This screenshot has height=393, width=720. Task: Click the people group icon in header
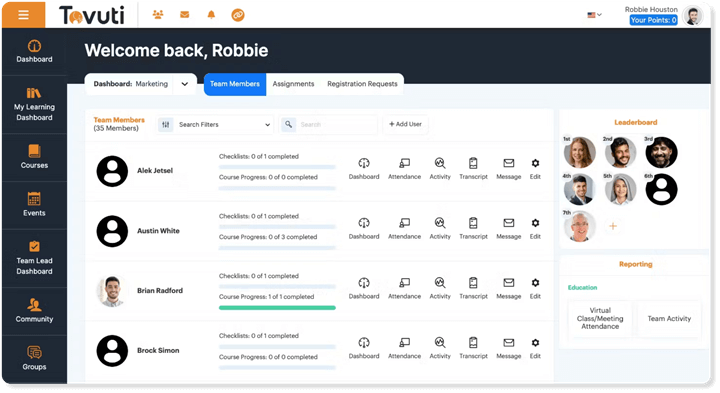(x=158, y=15)
